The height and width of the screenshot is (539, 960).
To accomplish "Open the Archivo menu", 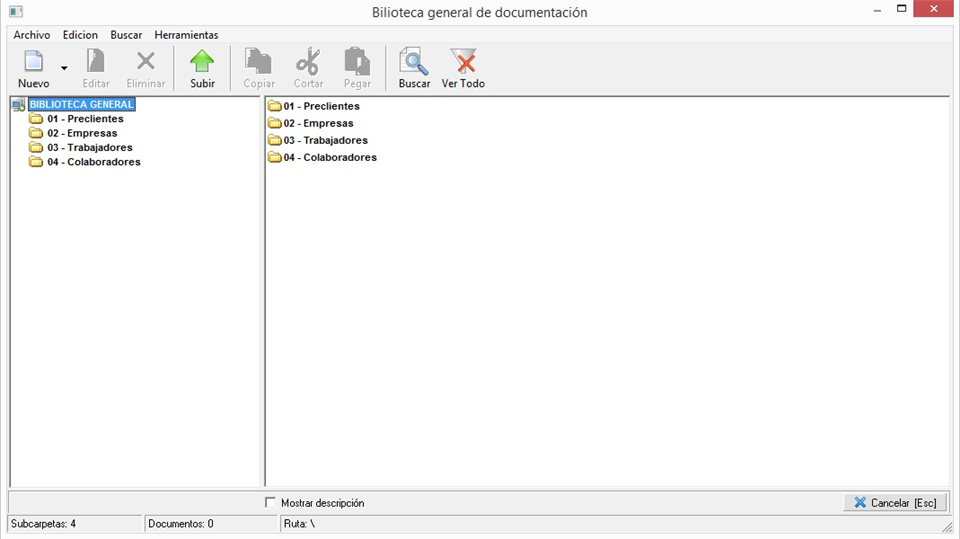I will [32, 35].
